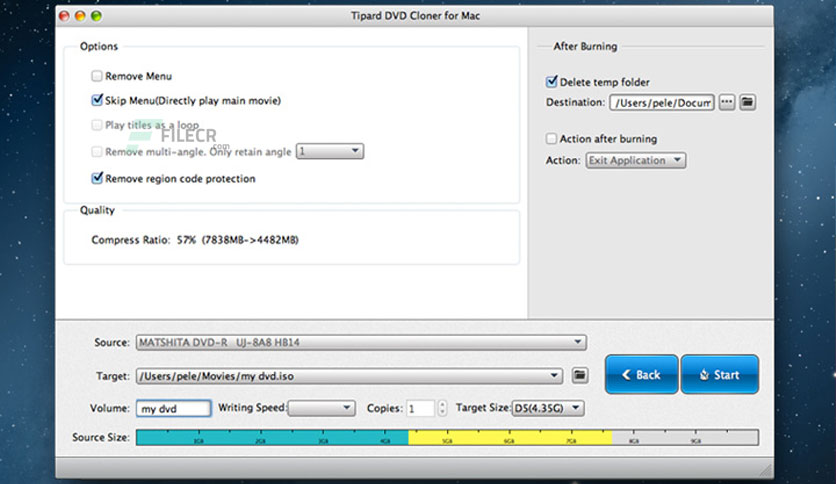Click the Destination path field
The width and height of the screenshot is (836, 484).
pos(662,102)
